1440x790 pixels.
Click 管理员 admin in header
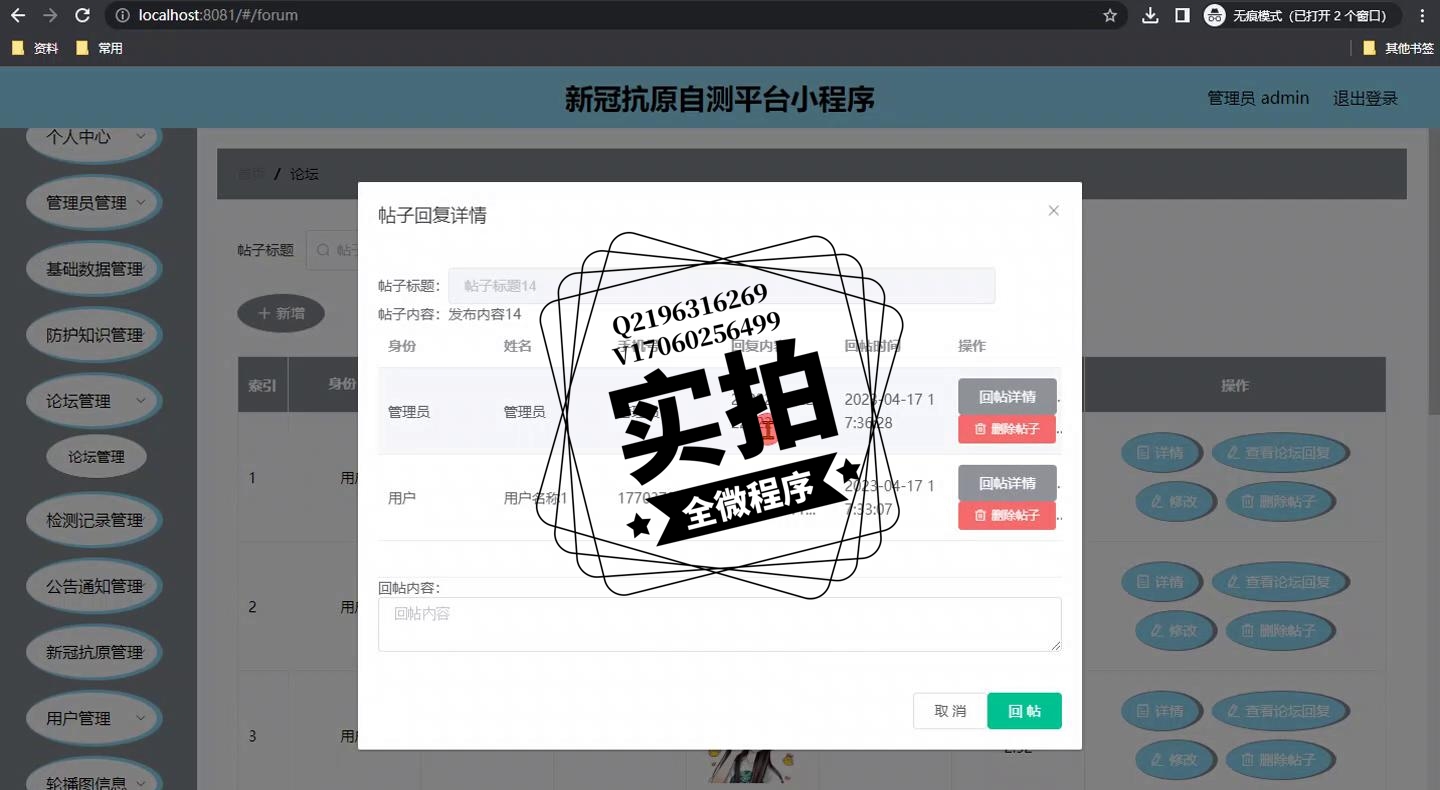[x=1258, y=98]
